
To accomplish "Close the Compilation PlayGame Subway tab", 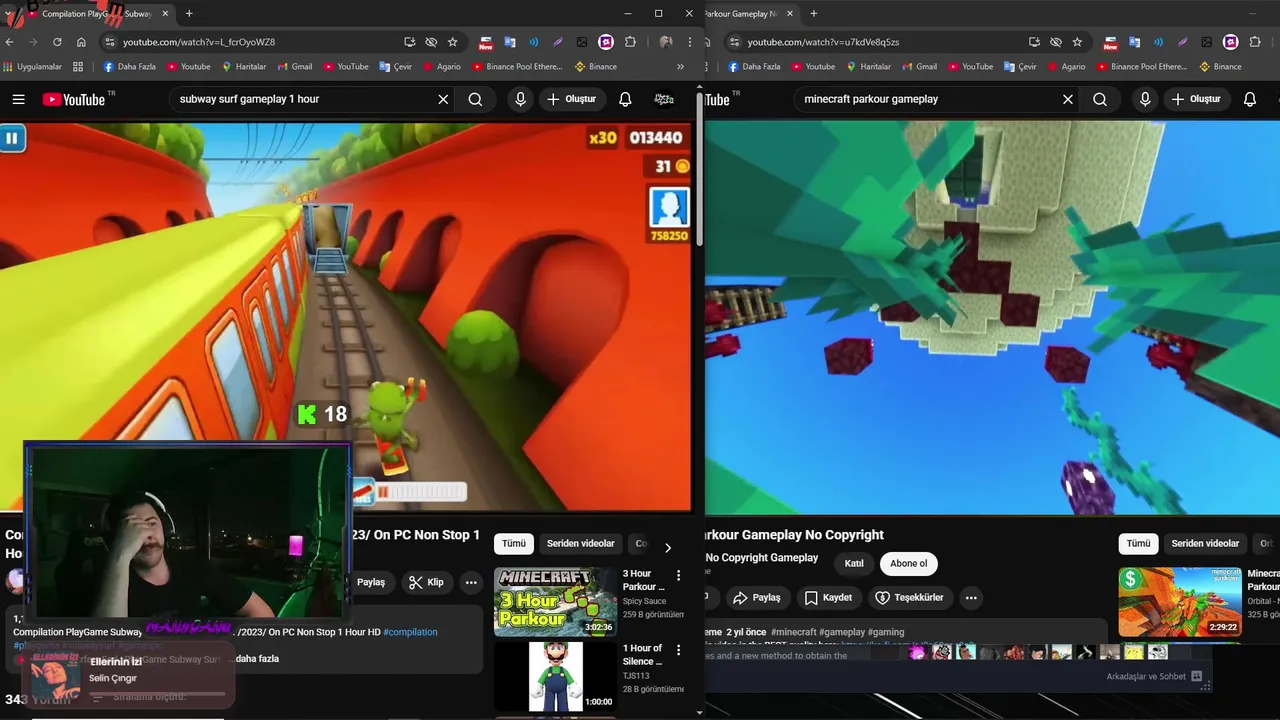I will tap(165, 14).
